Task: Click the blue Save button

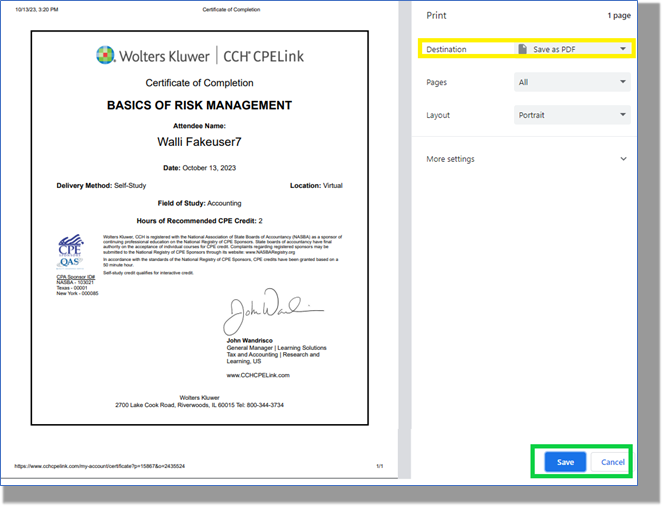Action: click(x=565, y=462)
